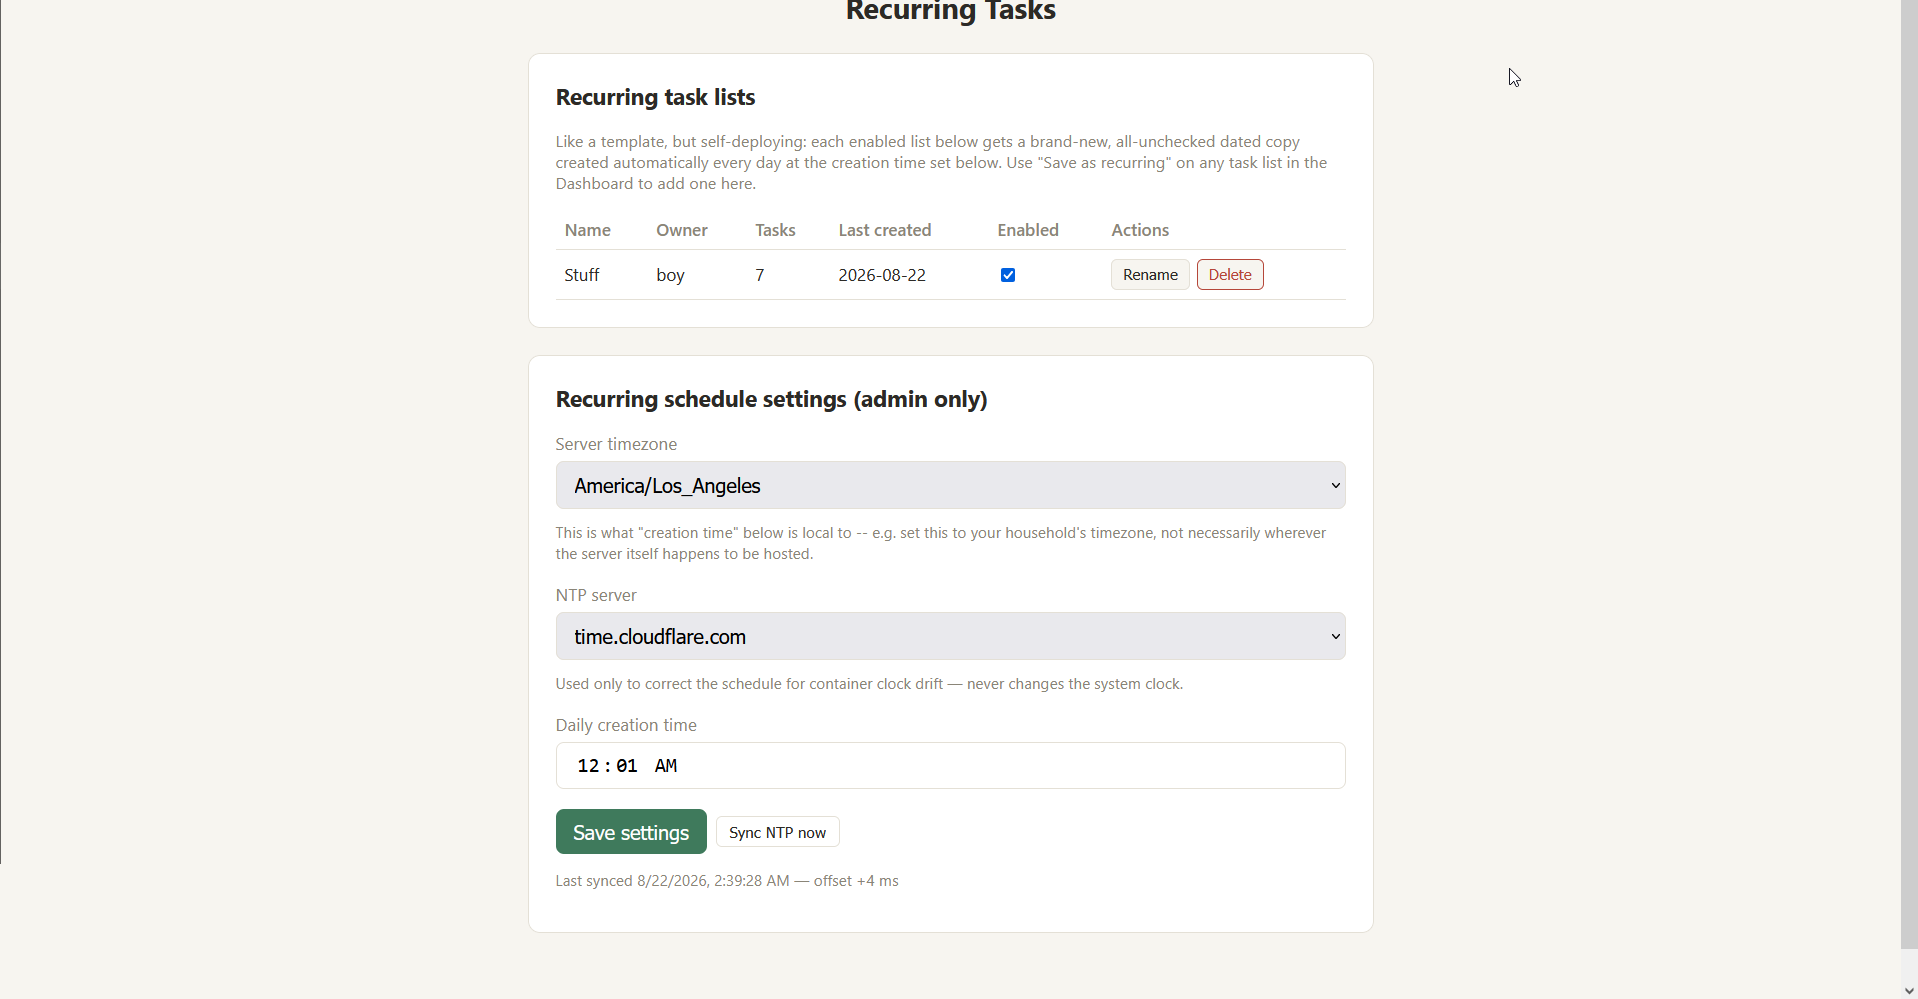
Task: Select the minutes value 01 in time field
Action: click(627, 766)
